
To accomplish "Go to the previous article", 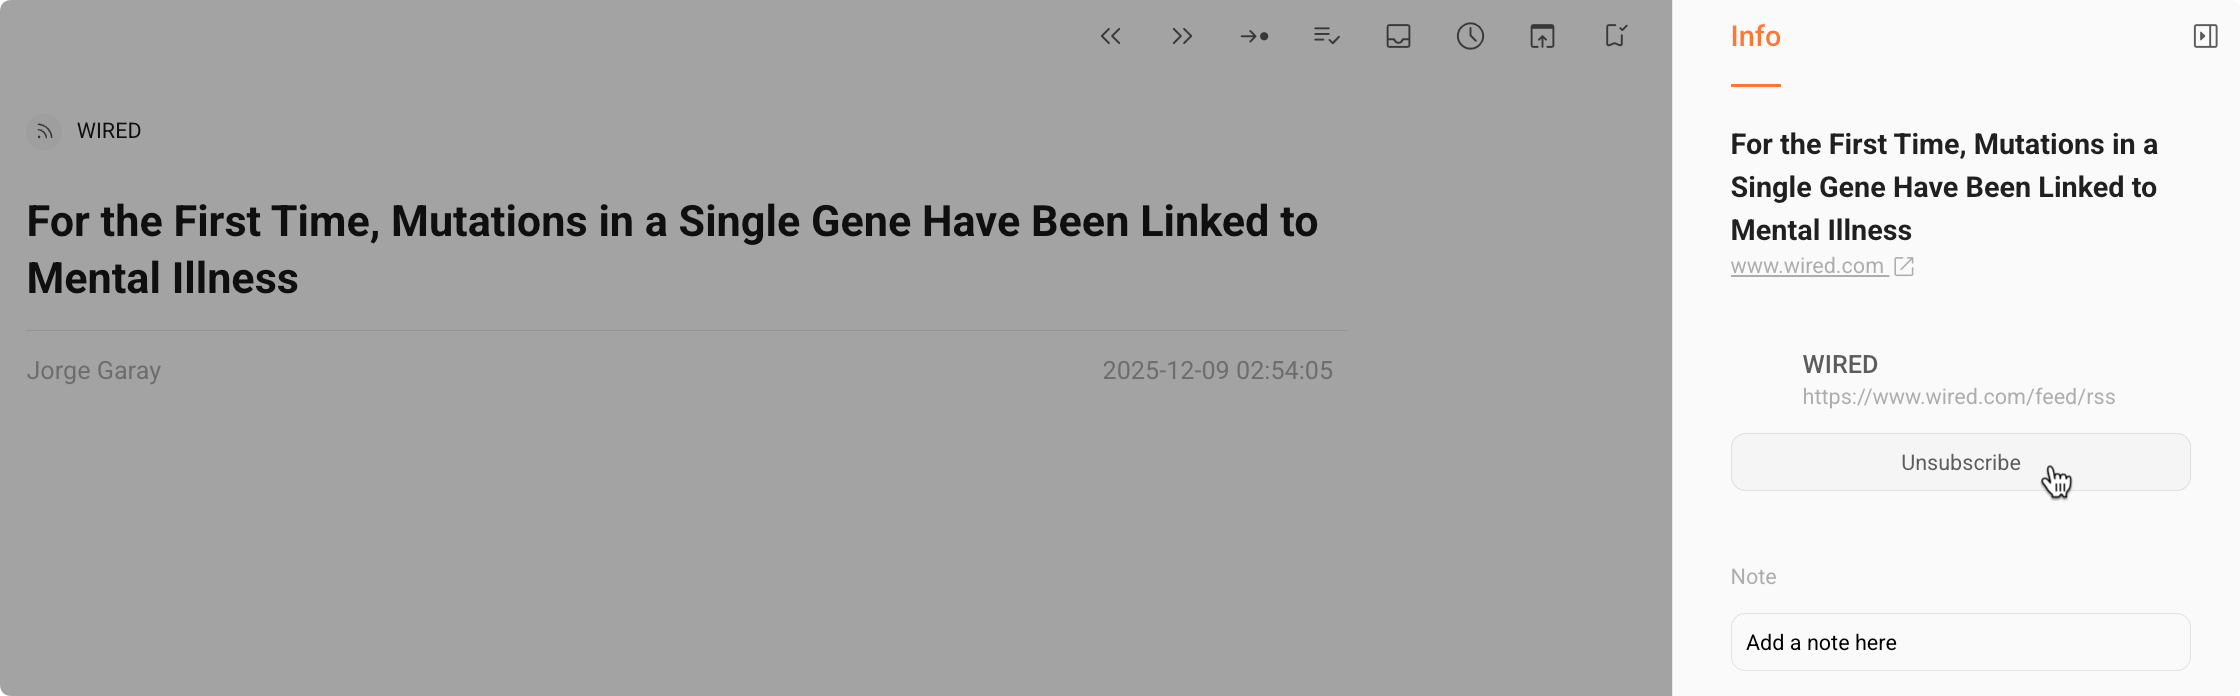I will 1110,36.
